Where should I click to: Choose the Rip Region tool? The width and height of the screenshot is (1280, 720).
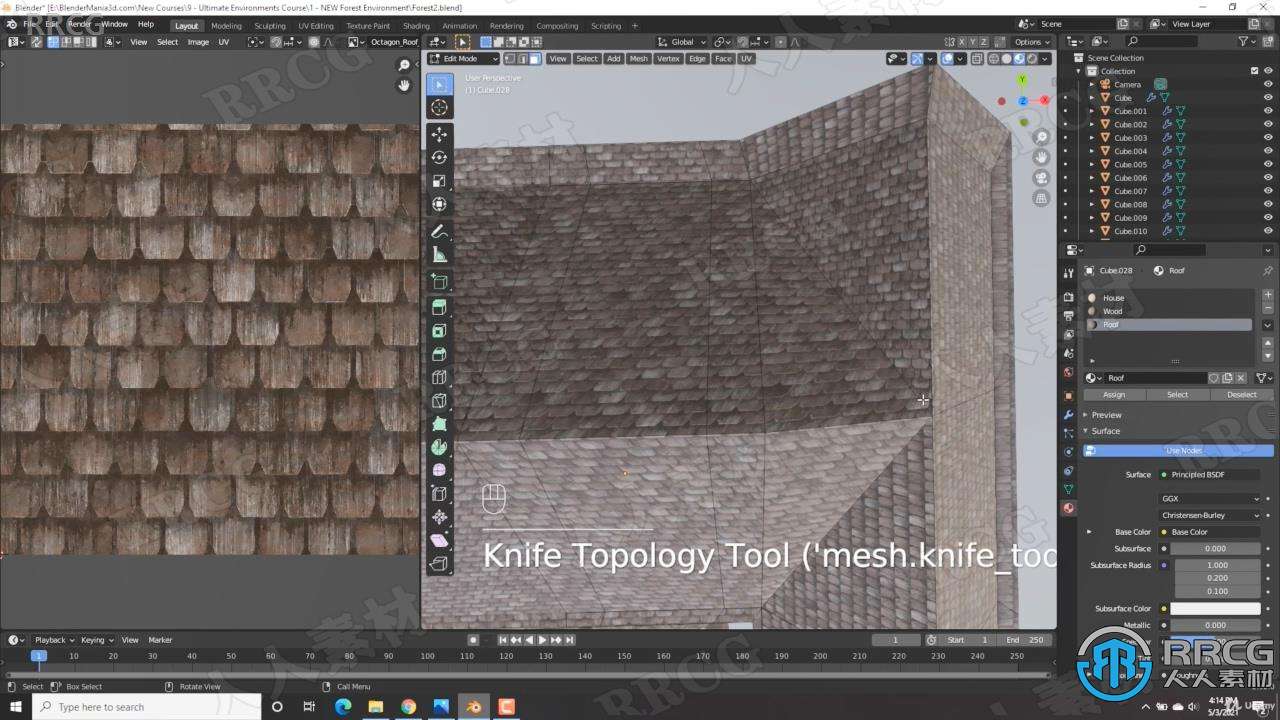[x=439, y=564]
